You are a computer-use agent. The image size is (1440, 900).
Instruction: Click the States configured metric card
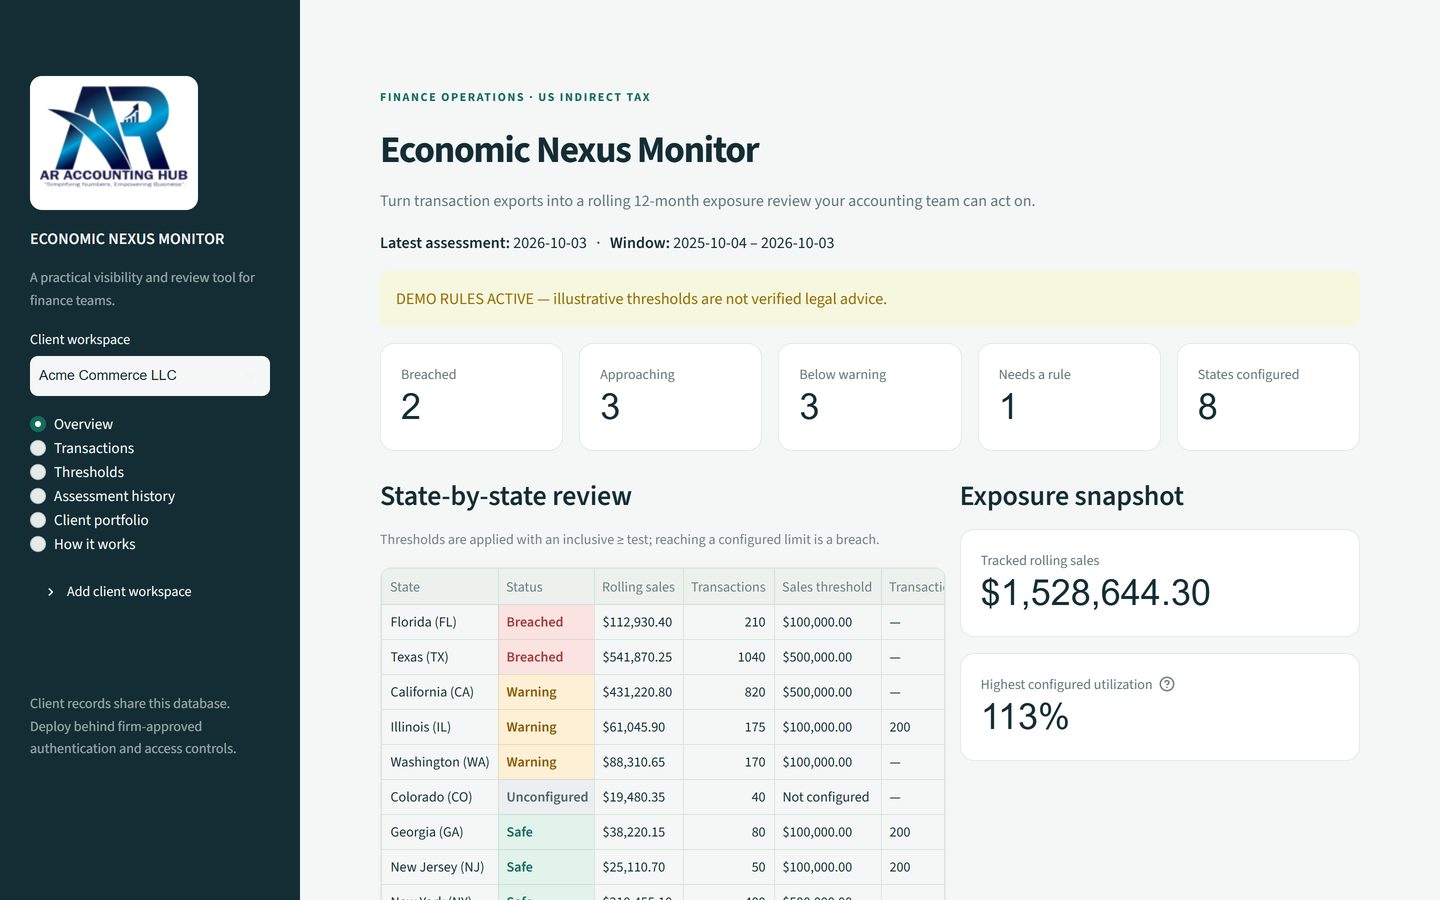(x=1268, y=397)
